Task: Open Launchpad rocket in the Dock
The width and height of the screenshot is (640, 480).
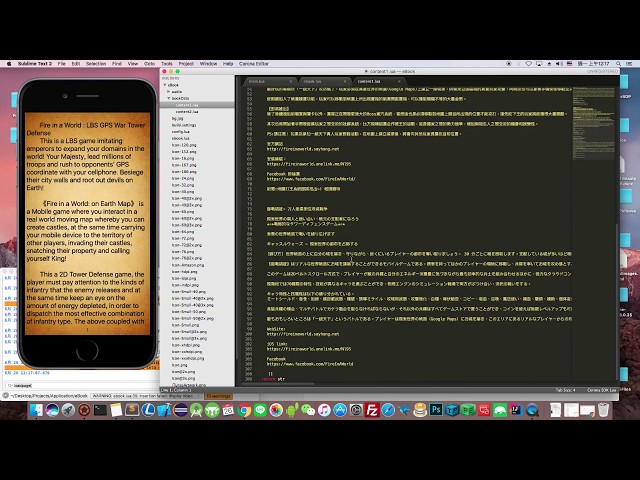Action: pyautogui.click(x=68, y=410)
